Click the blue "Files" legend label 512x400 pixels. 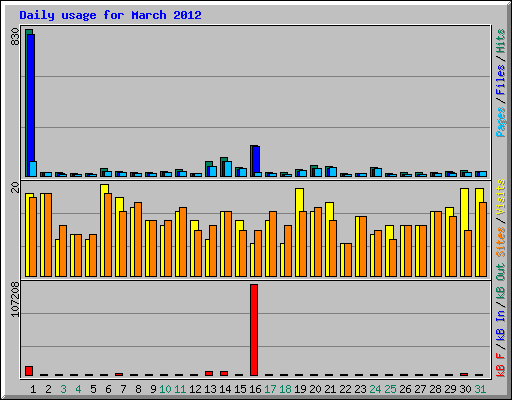coord(501,79)
